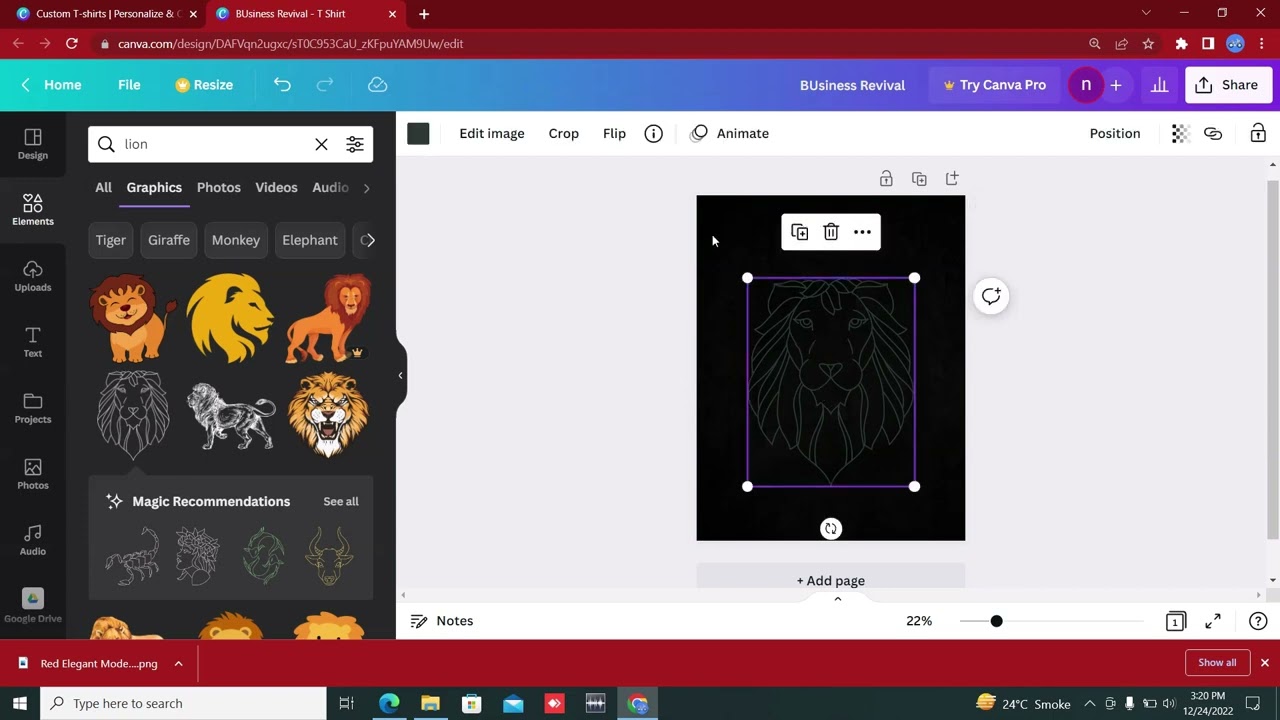Switch to the Videos tab

click(276, 187)
